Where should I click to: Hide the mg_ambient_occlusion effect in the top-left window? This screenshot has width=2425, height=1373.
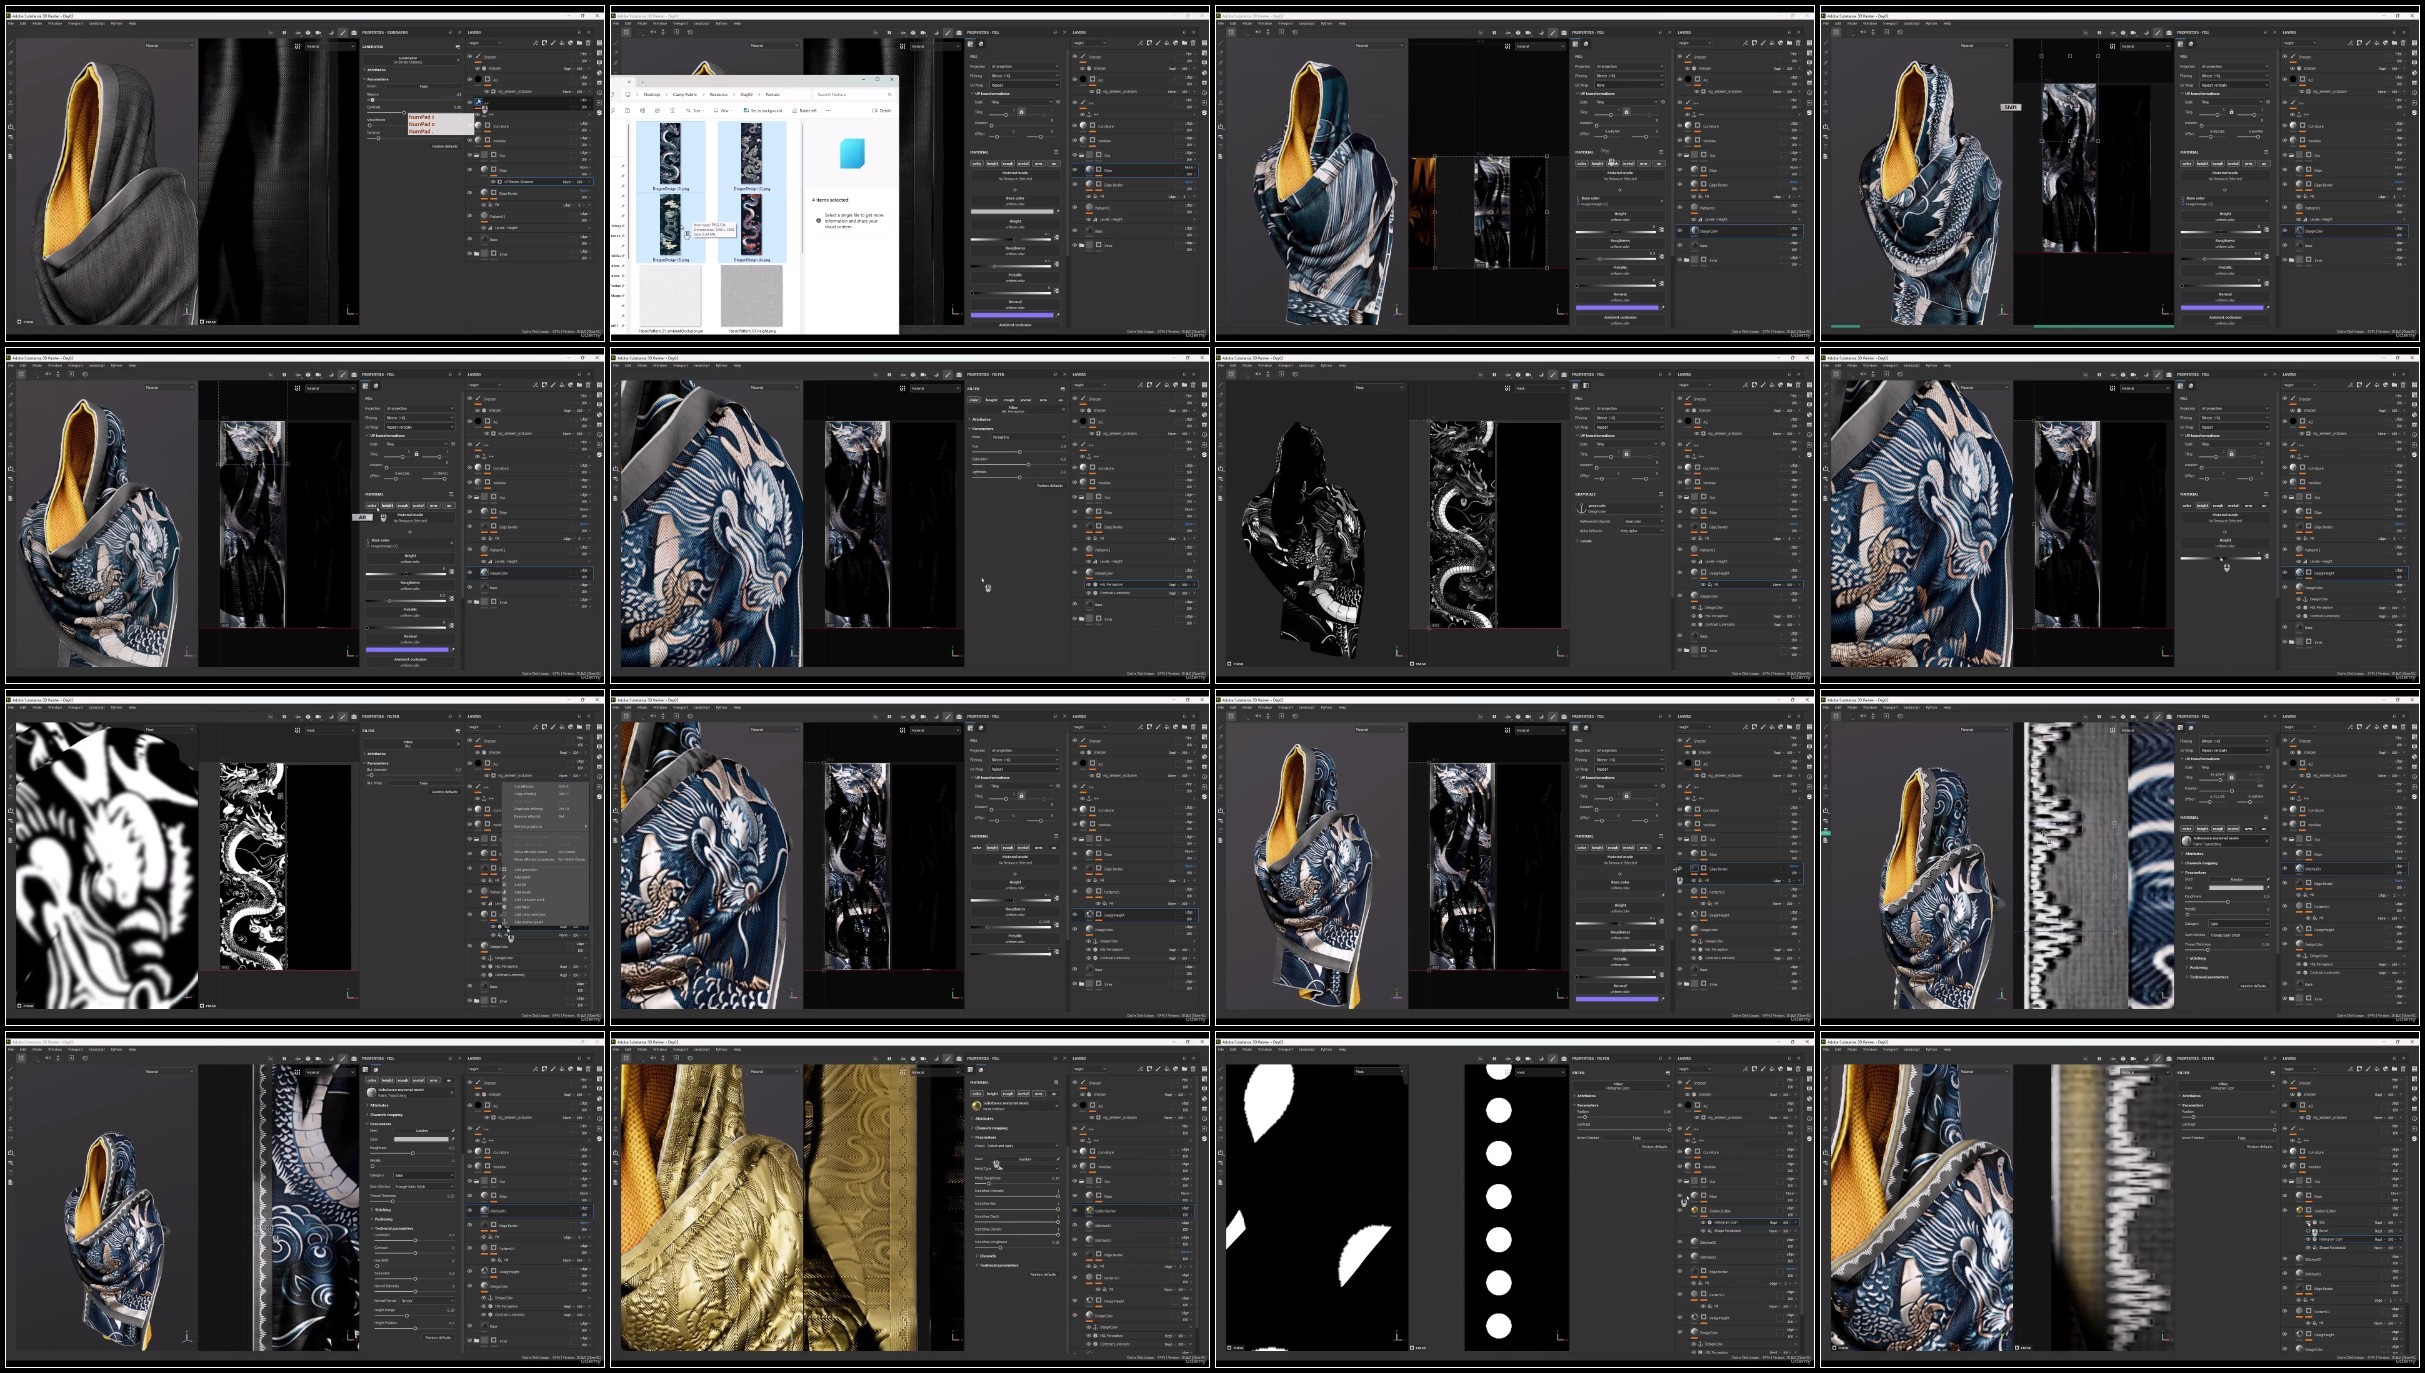coord(487,92)
